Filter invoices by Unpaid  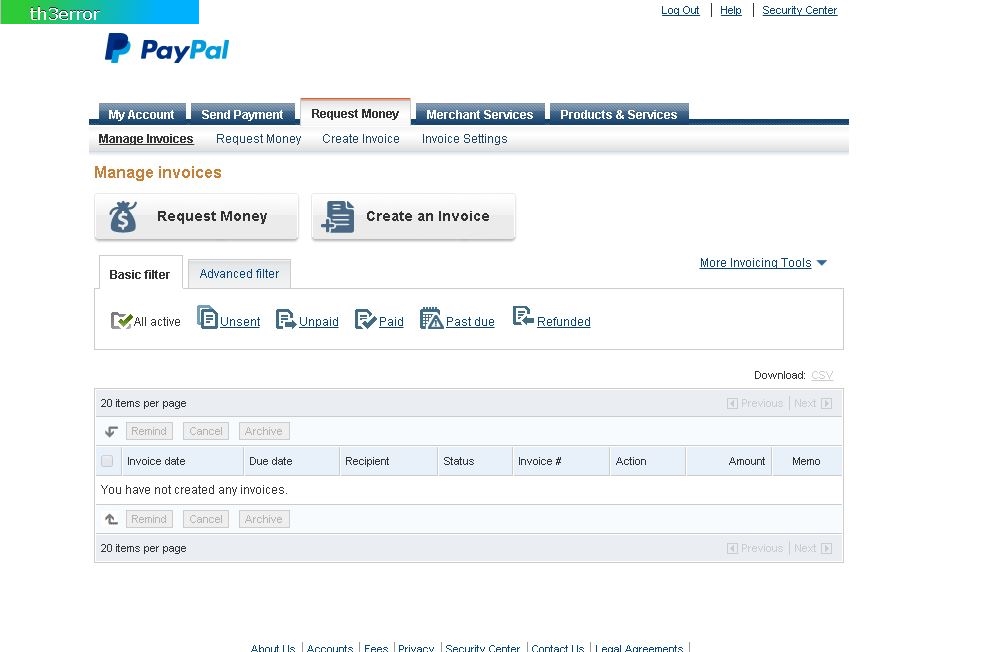pyautogui.click(x=319, y=322)
